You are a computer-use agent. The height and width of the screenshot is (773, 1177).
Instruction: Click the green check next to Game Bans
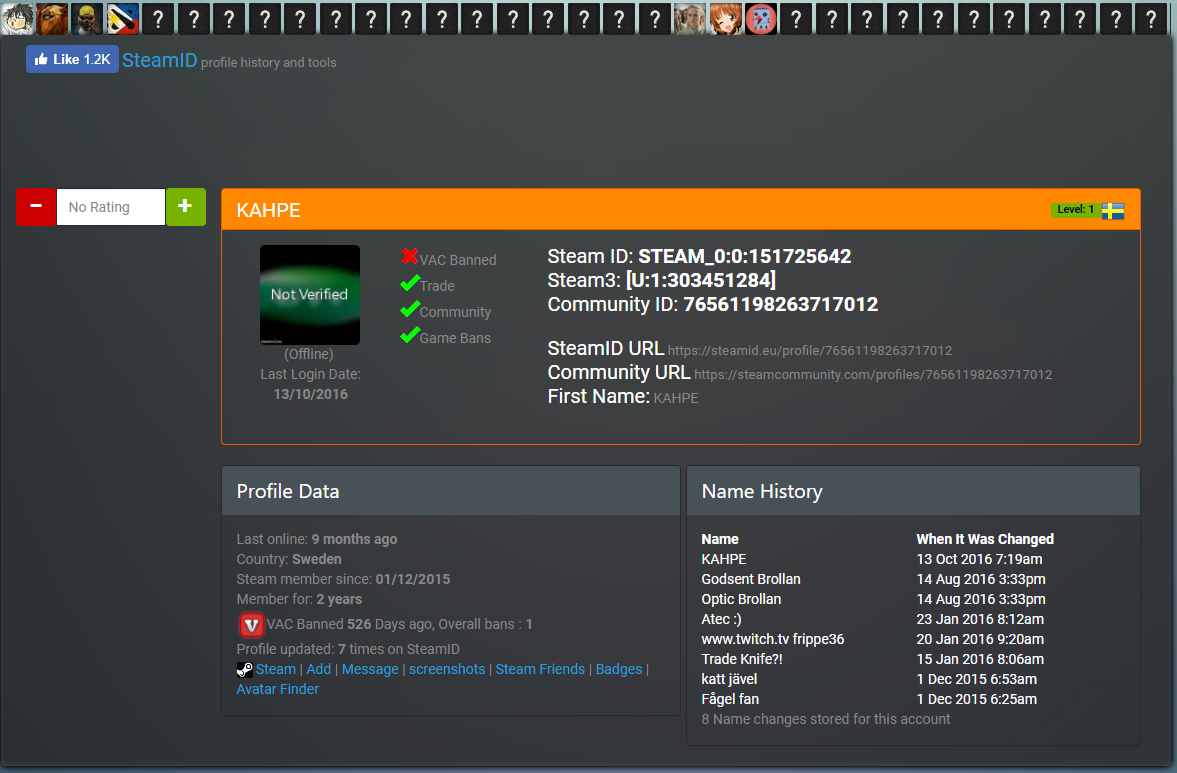point(409,335)
